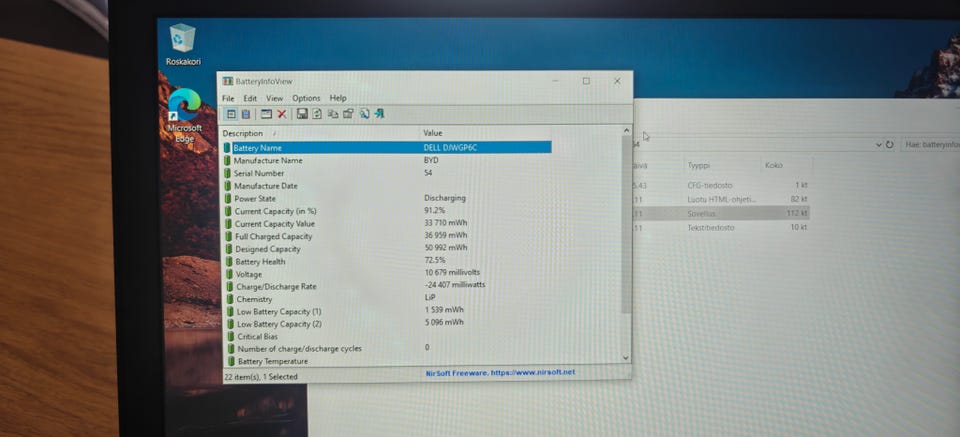The height and width of the screenshot is (437, 960).
Task: Click the Find toolbar icon
Action: (364, 114)
